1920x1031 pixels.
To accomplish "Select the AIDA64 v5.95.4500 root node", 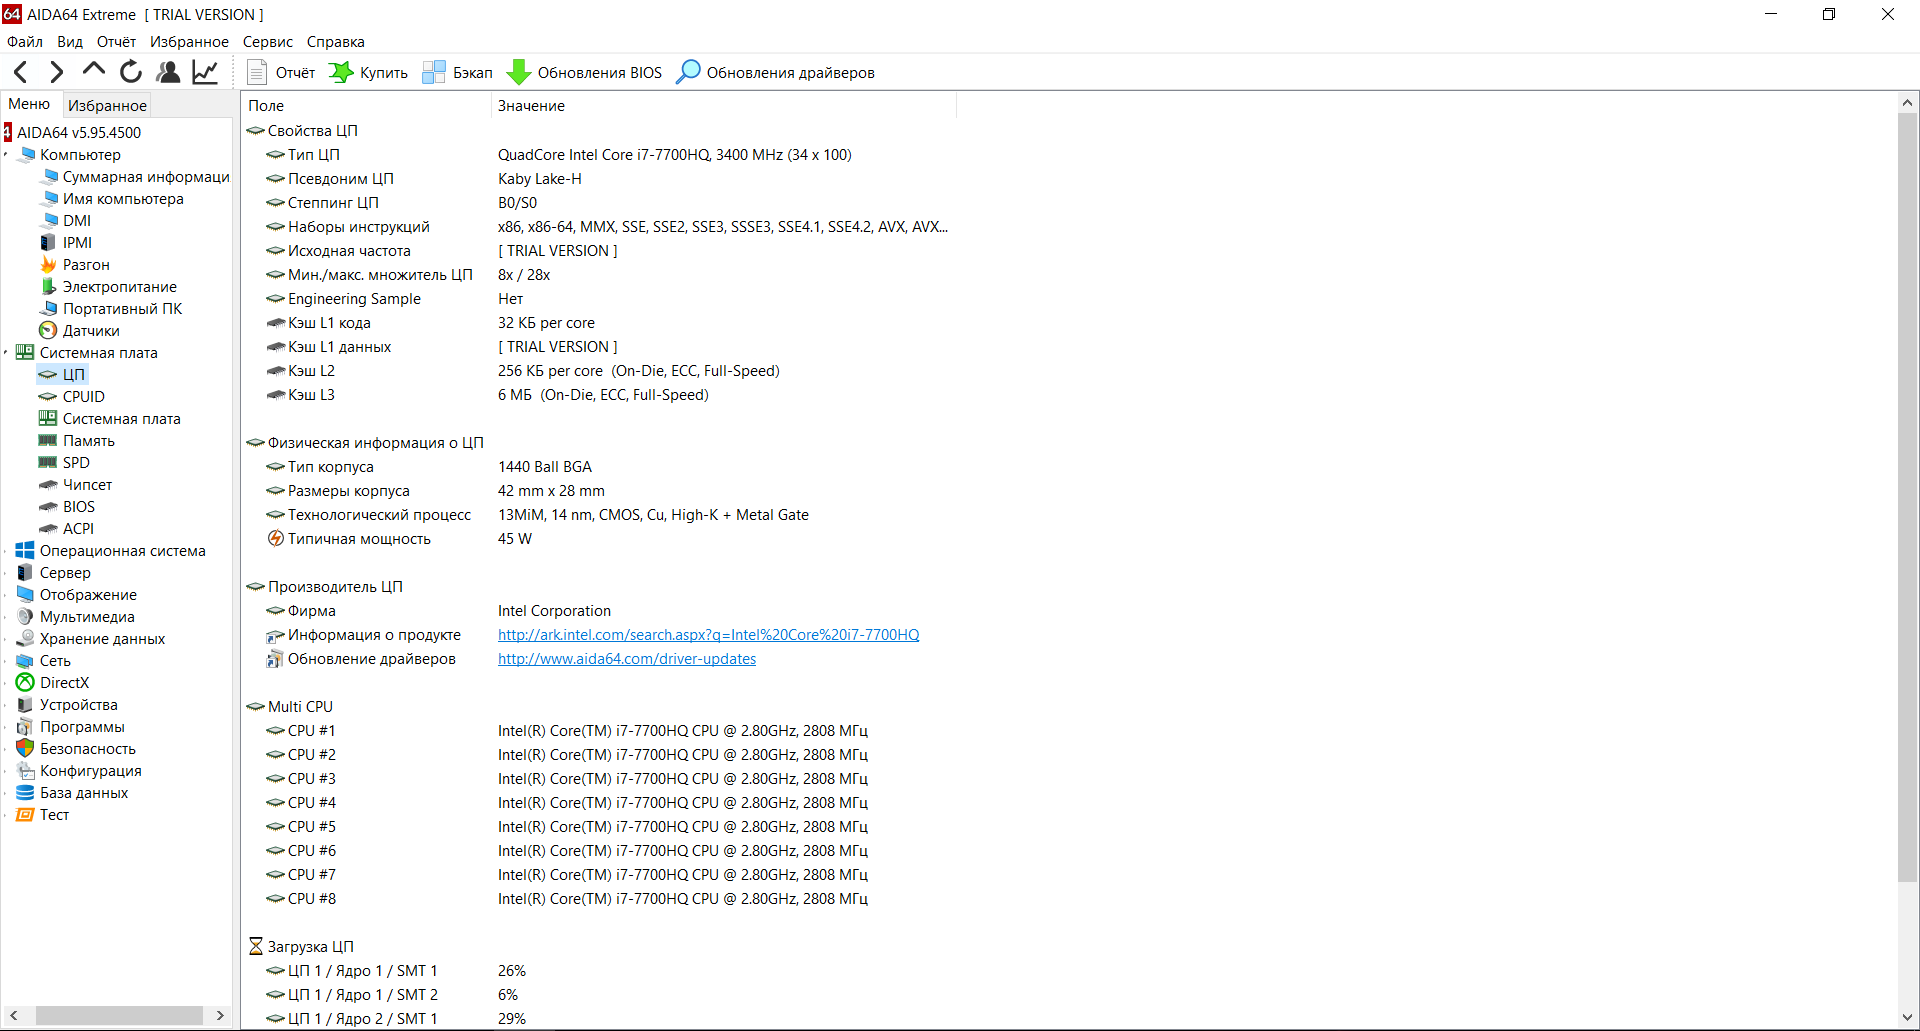I will tap(79, 132).
